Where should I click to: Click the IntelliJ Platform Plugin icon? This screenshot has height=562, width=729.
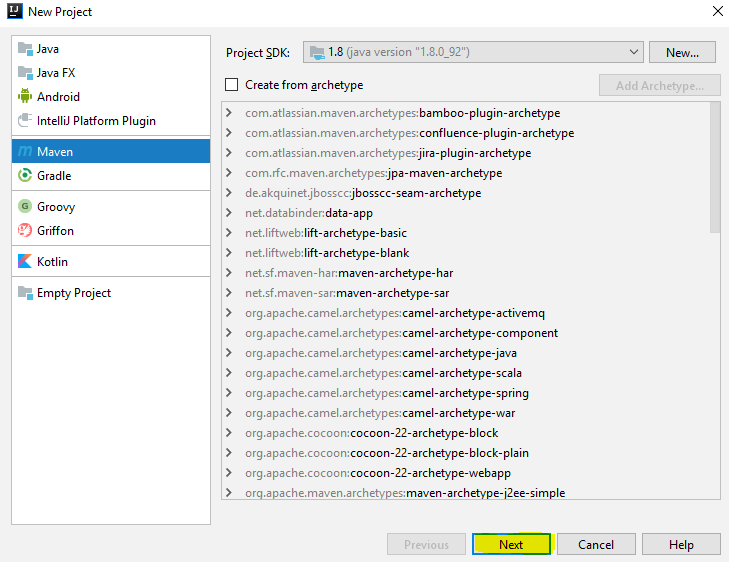click(x=25, y=120)
